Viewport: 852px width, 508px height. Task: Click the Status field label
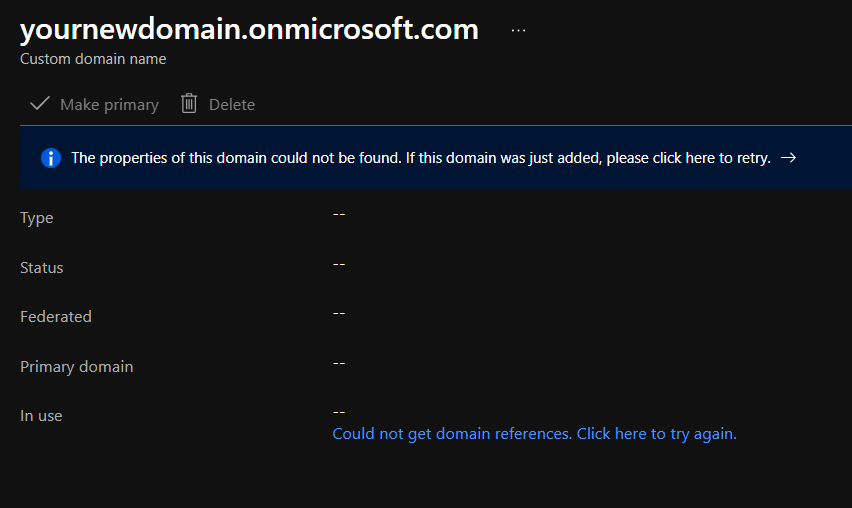click(42, 268)
